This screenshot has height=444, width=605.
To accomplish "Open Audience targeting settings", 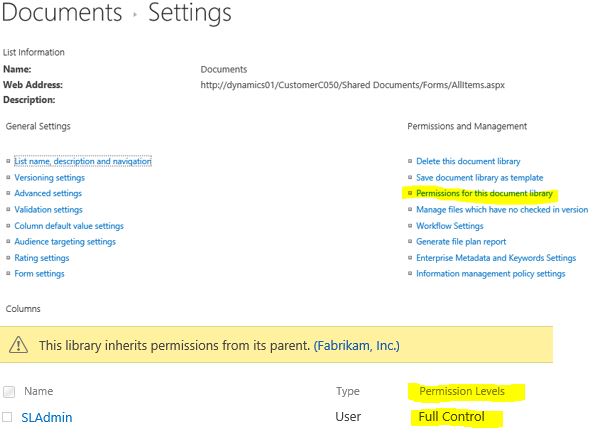I will tap(65, 241).
